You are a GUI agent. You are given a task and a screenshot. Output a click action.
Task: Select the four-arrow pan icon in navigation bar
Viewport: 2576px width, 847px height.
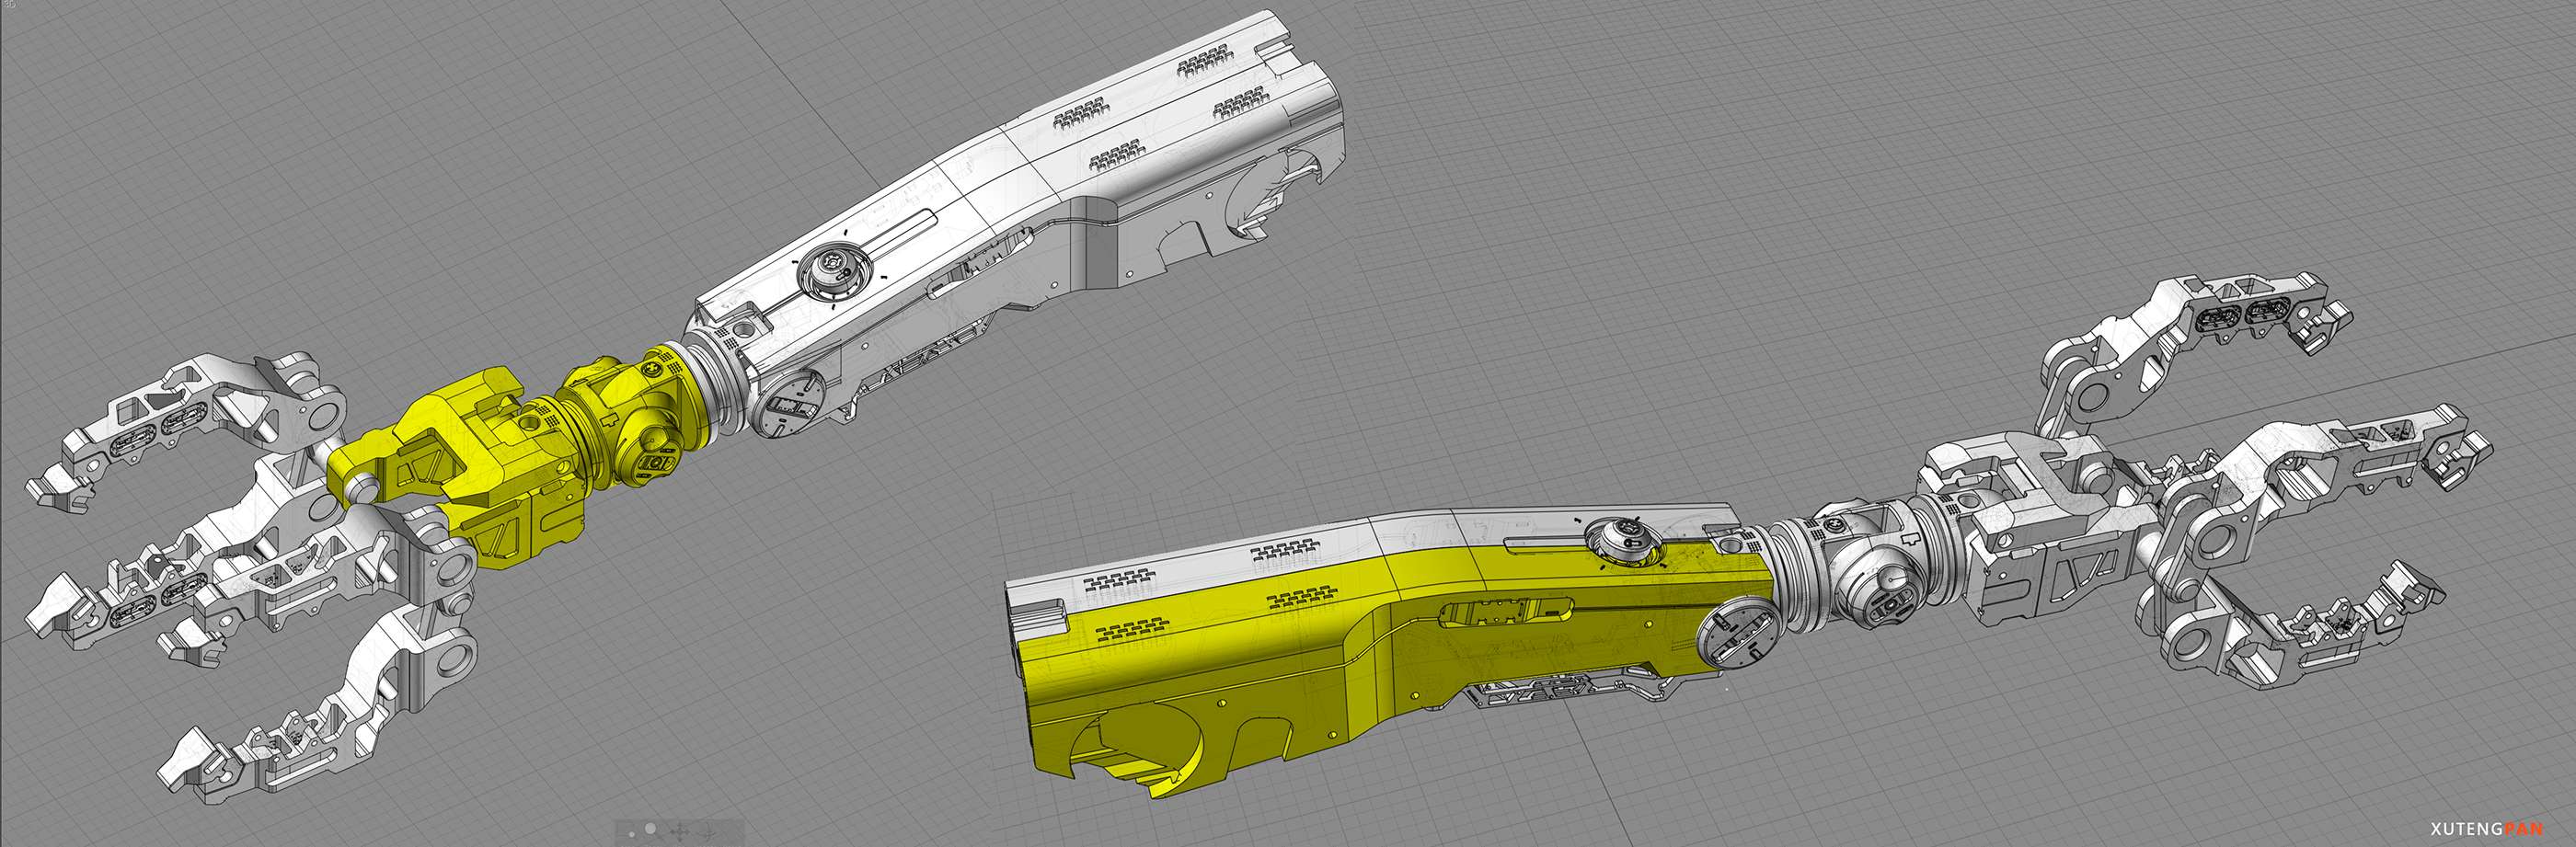pyautogui.click(x=680, y=832)
